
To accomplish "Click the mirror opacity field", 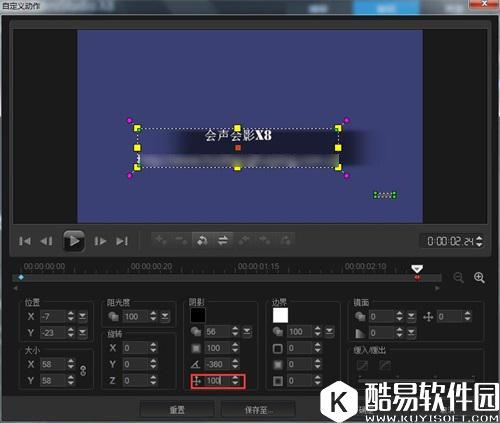I will (382, 316).
